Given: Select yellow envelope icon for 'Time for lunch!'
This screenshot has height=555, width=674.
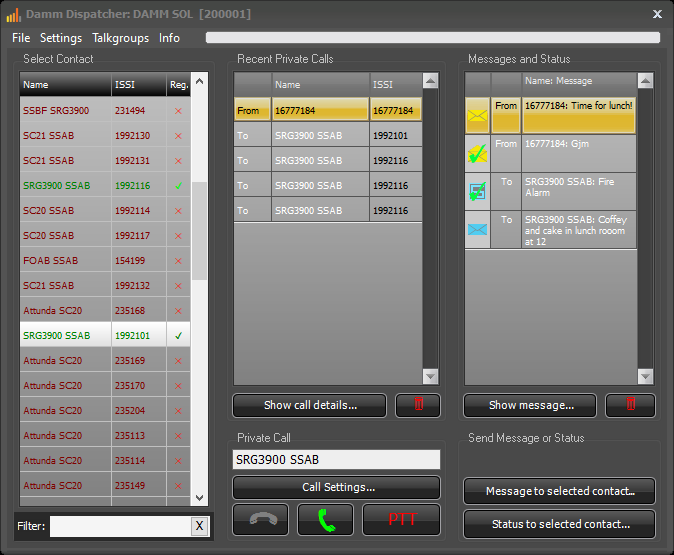Looking at the screenshot, I should (478, 116).
